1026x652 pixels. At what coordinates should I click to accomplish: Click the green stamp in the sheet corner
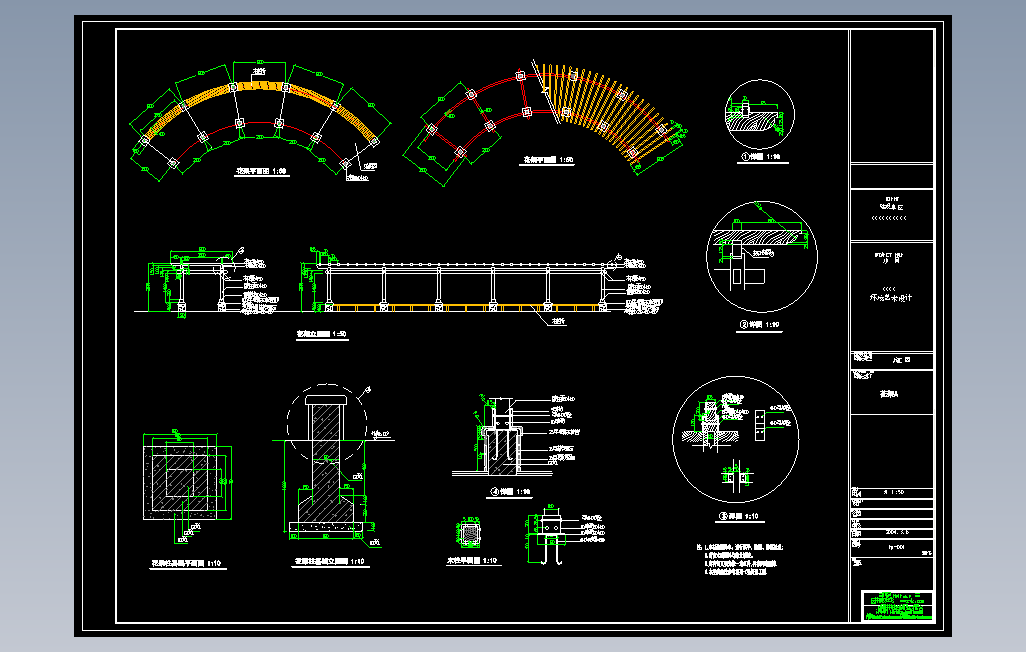coord(897,605)
